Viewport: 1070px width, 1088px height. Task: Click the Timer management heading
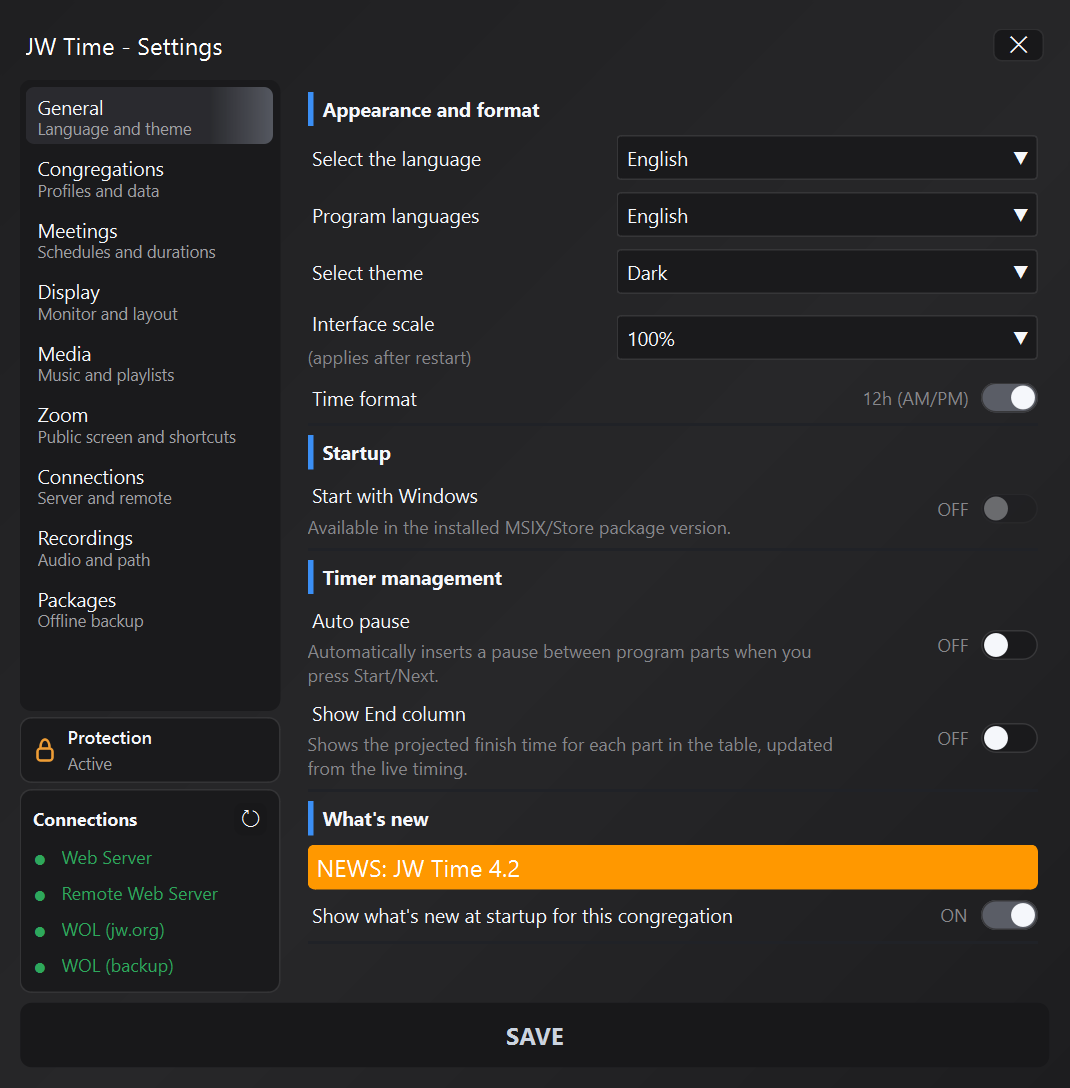[x=412, y=578]
